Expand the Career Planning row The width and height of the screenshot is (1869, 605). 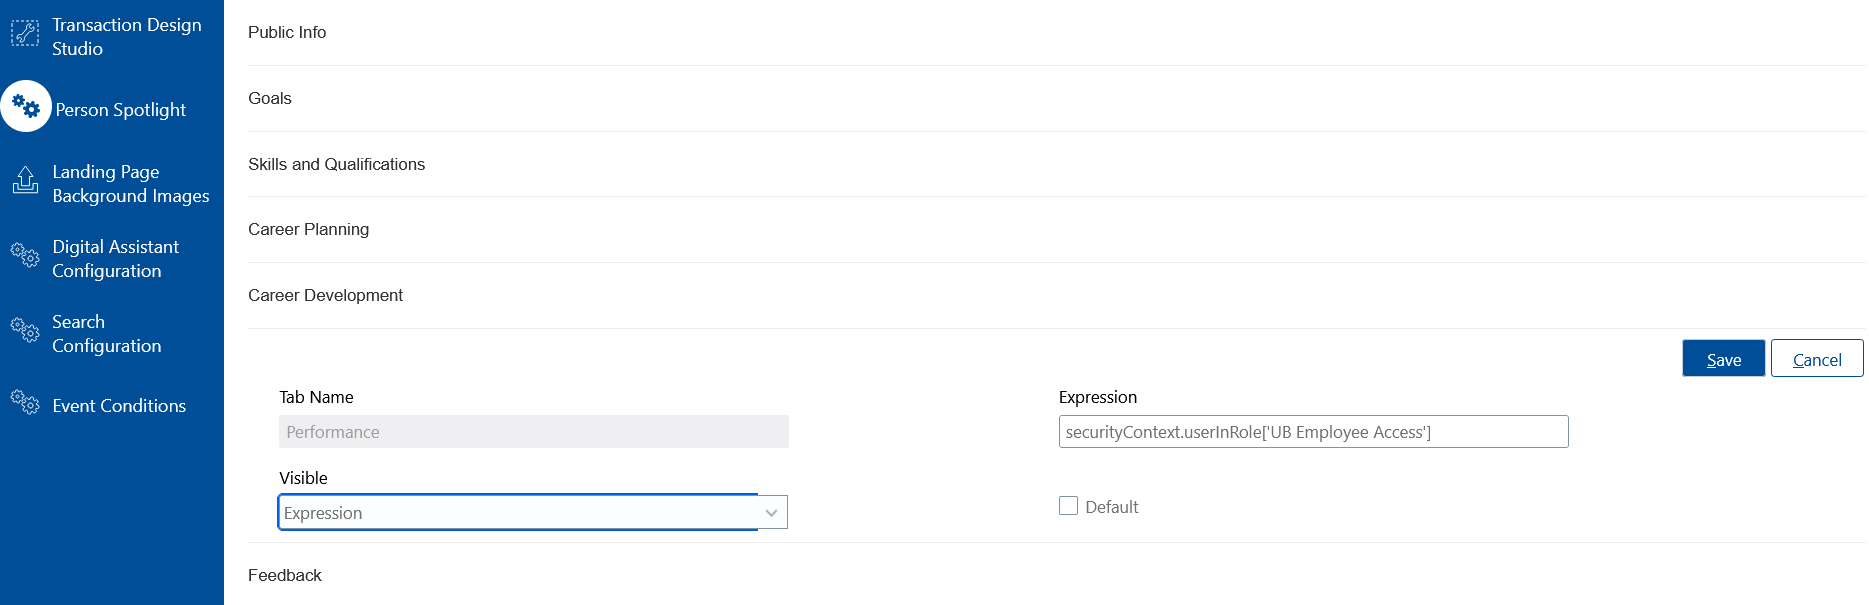[x=1056, y=230]
